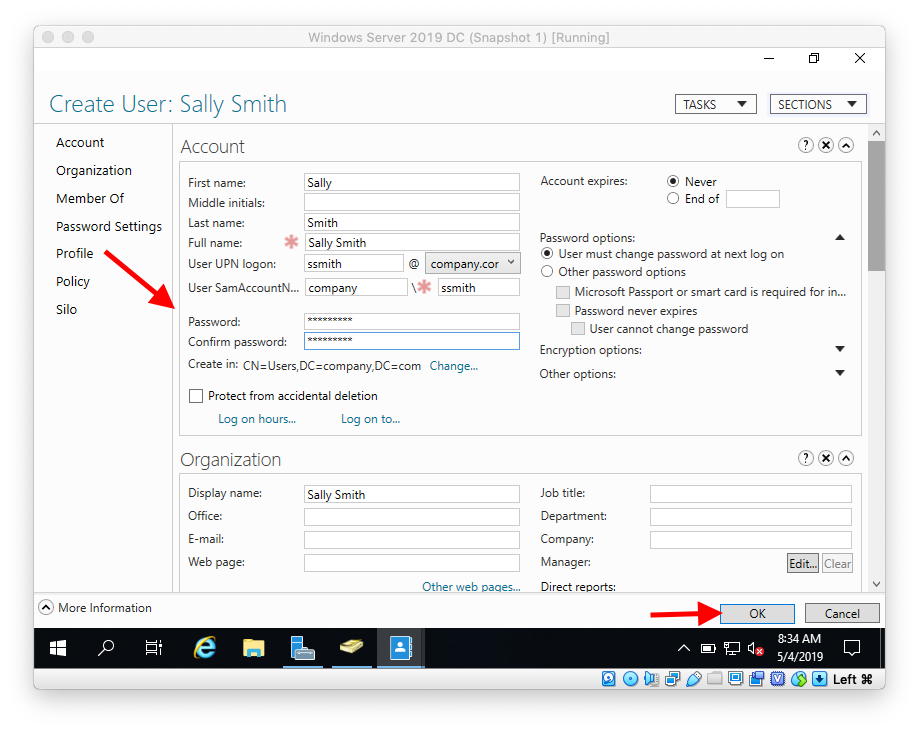Viewport: 919px width, 731px height.
Task: Click VirtualBox audio status icon
Action: point(651,679)
